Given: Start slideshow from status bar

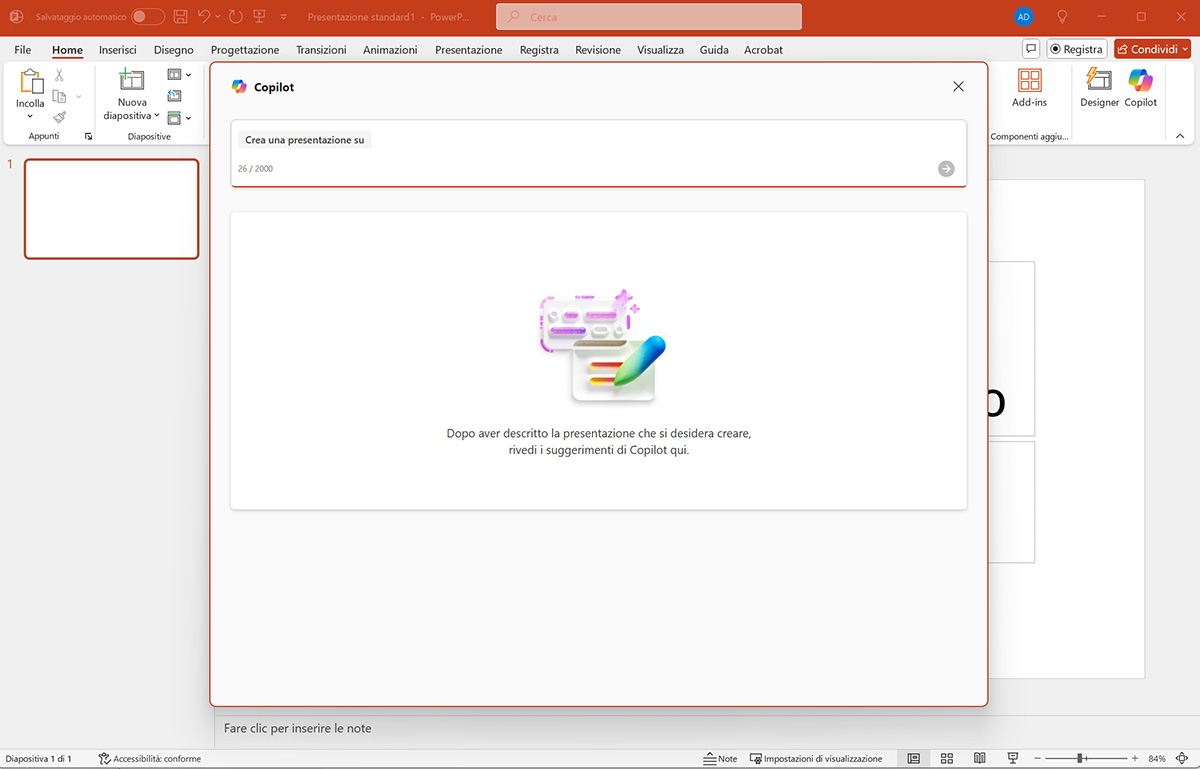Looking at the screenshot, I should point(1013,759).
